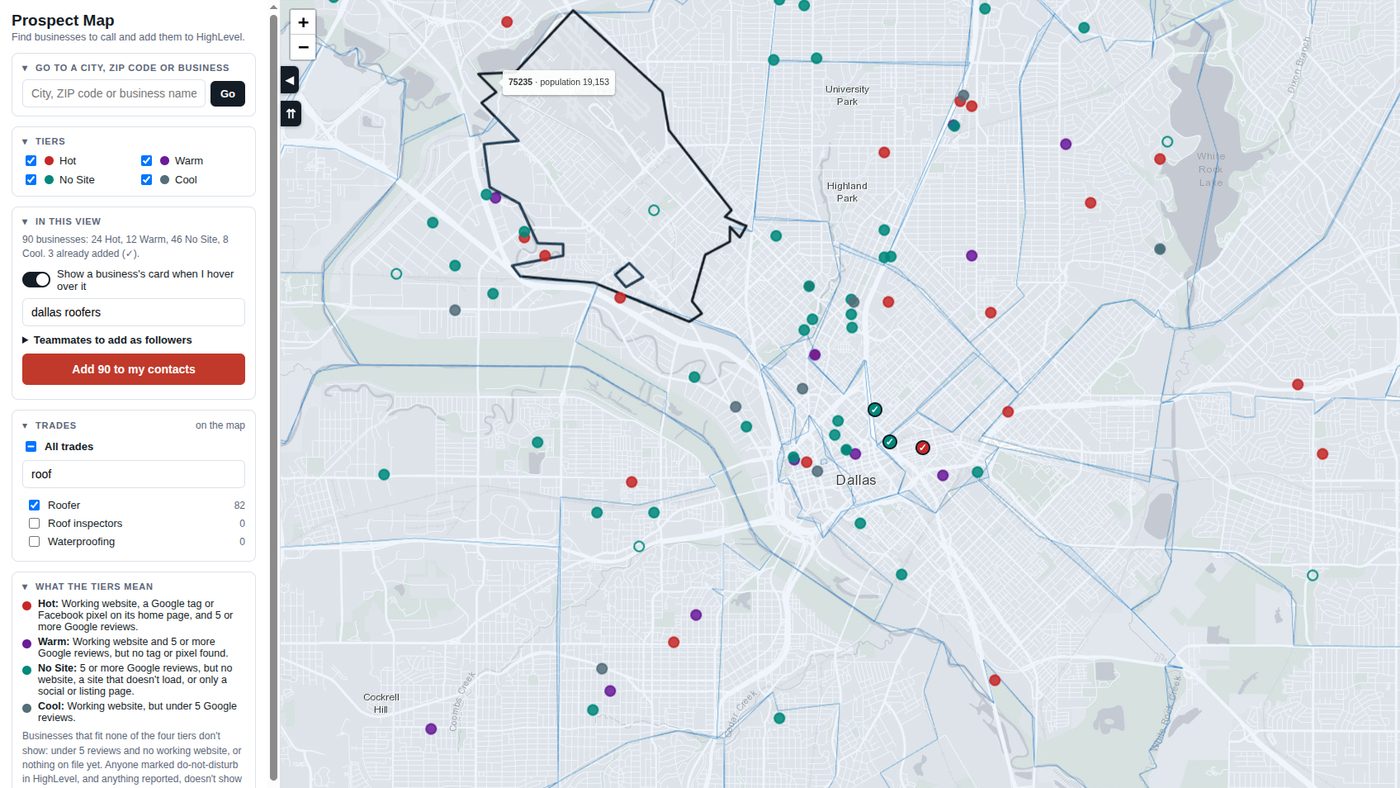Image resolution: width=1400 pixels, height=788 pixels.
Task: Focus the City, ZIP code or business field
Action: tap(114, 94)
